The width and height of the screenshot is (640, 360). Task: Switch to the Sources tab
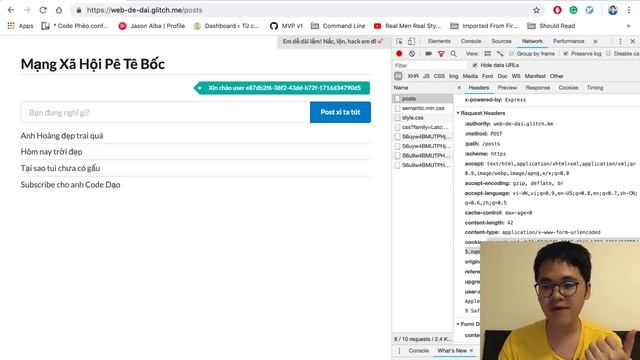point(501,41)
